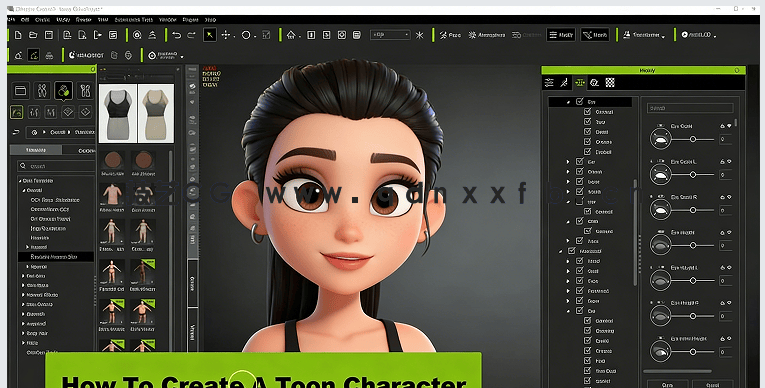The height and width of the screenshot is (388, 765).
Task: Open the Pose tool
Action: click(450, 35)
